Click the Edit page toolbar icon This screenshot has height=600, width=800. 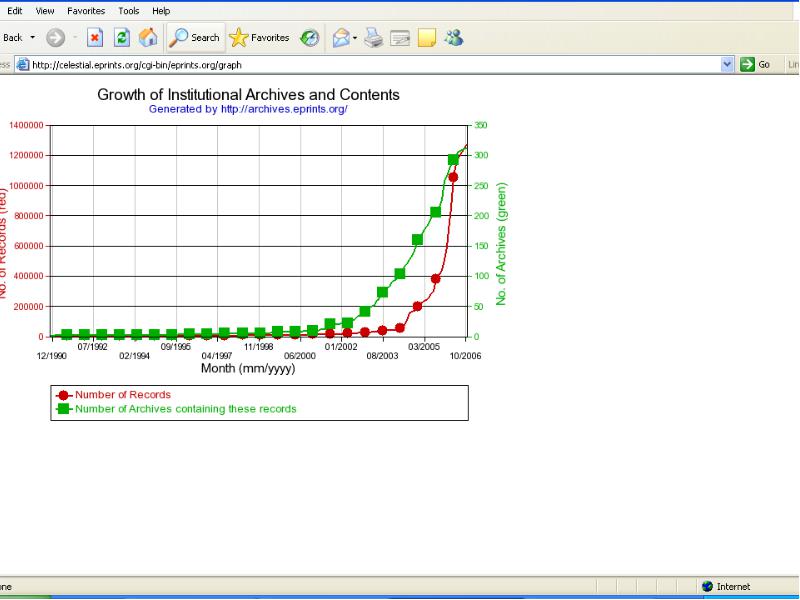point(400,38)
